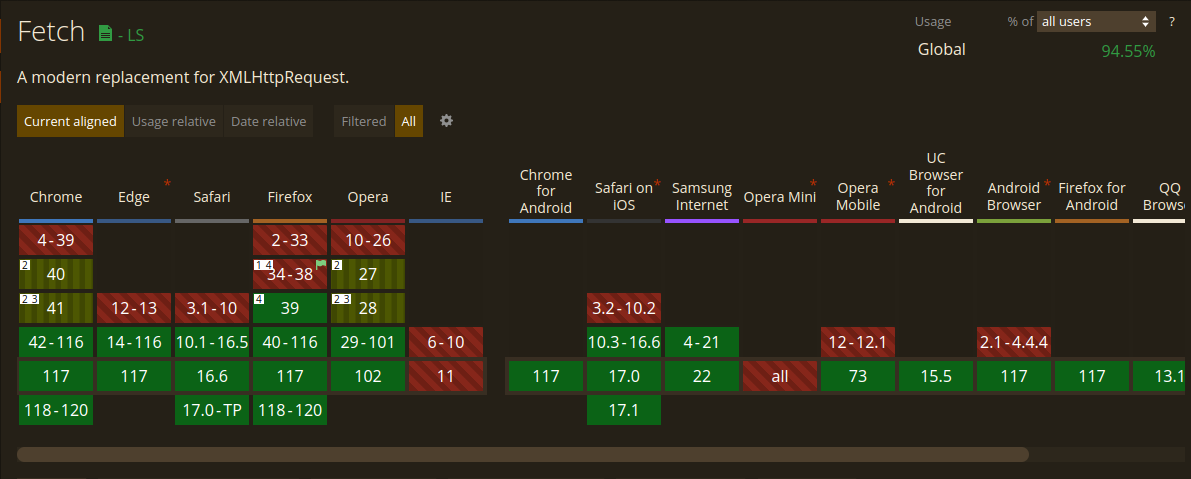Click the Safari 3.1-10 cell
The height and width of the screenshot is (479, 1191).
212,308
